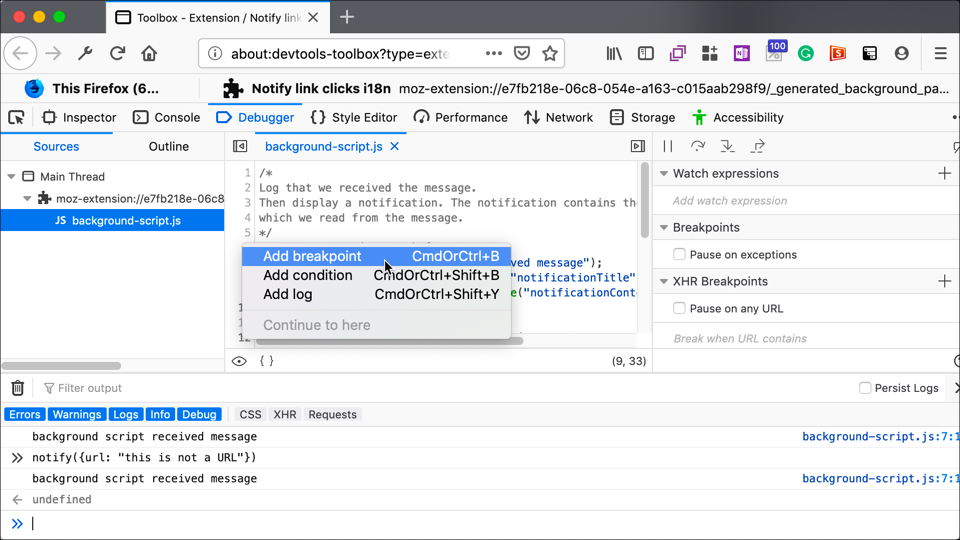Pick an element with the element picker icon
The width and height of the screenshot is (960, 540).
[17, 118]
